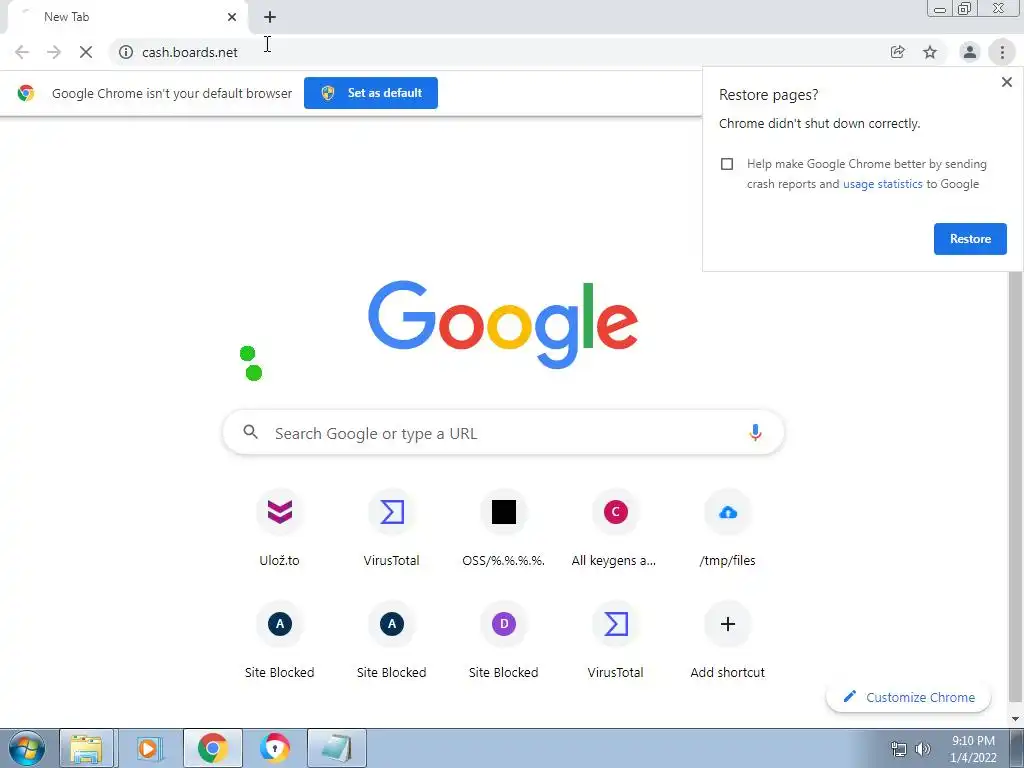Viewport: 1024px width, 768px height.
Task: Restore the previous pages
Action: tap(970, 239)
